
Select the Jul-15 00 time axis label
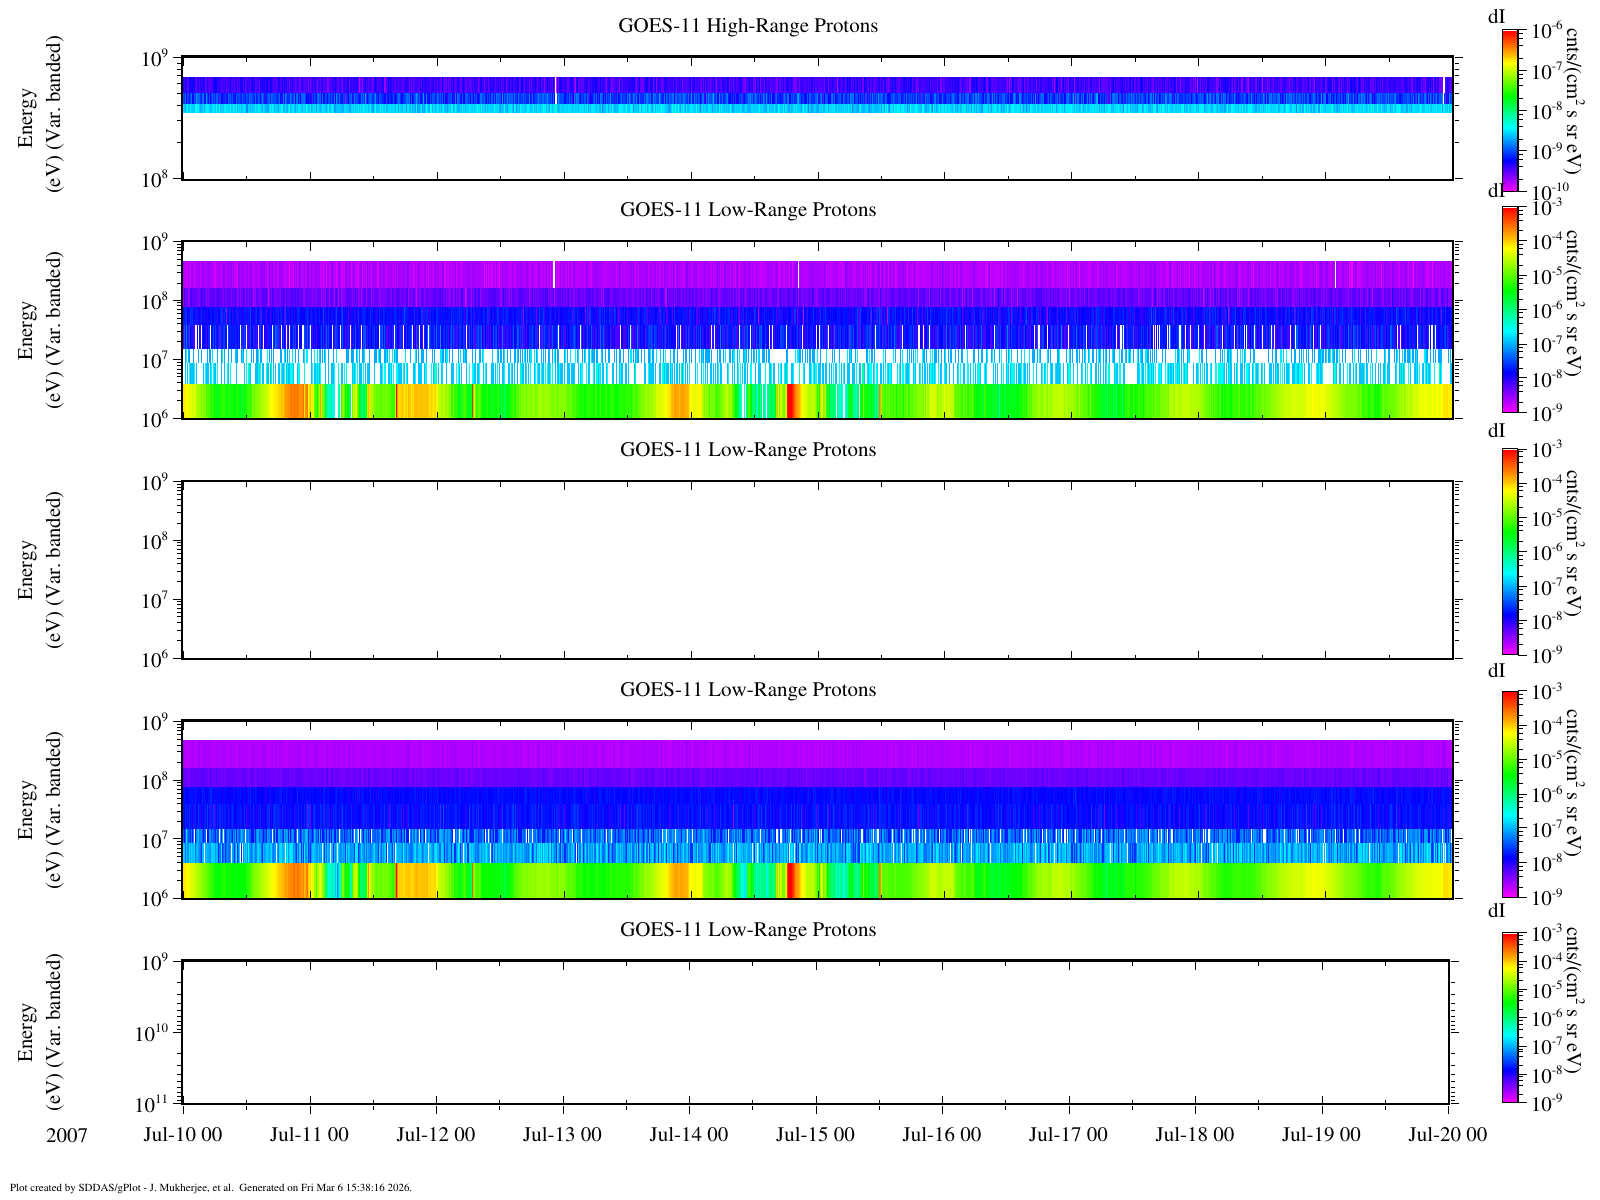point(815,1135)
